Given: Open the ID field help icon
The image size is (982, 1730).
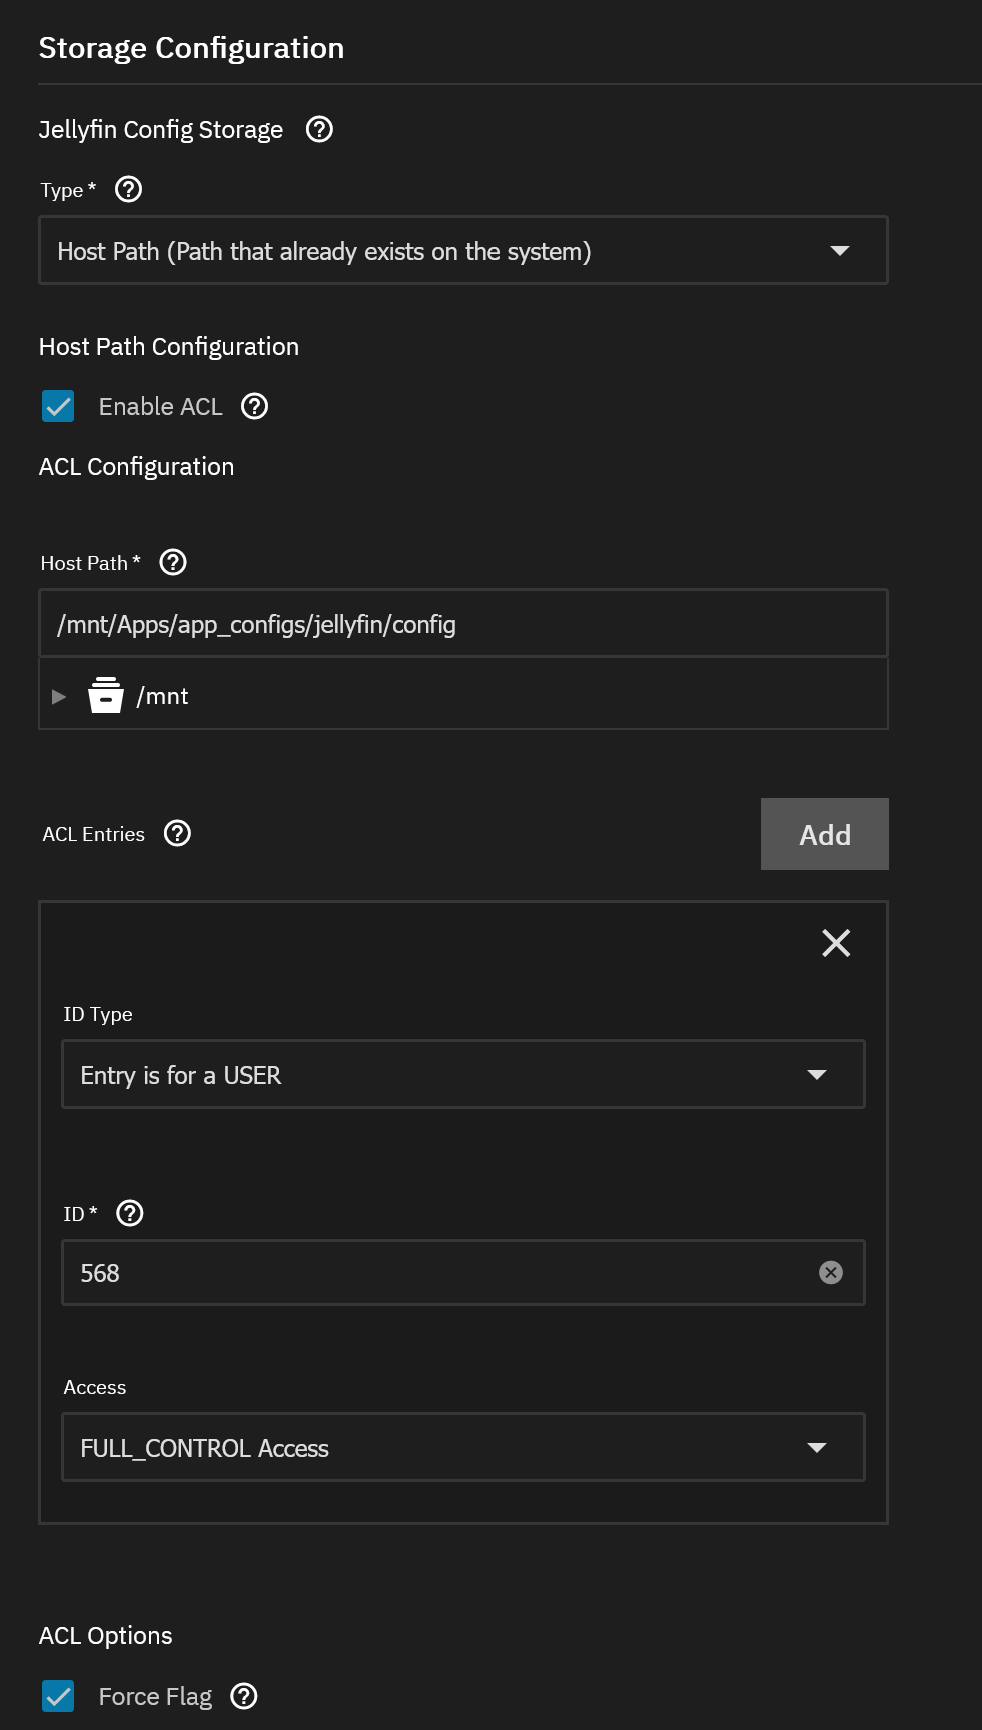Looking at the screenshot, I should [130, 1213].
